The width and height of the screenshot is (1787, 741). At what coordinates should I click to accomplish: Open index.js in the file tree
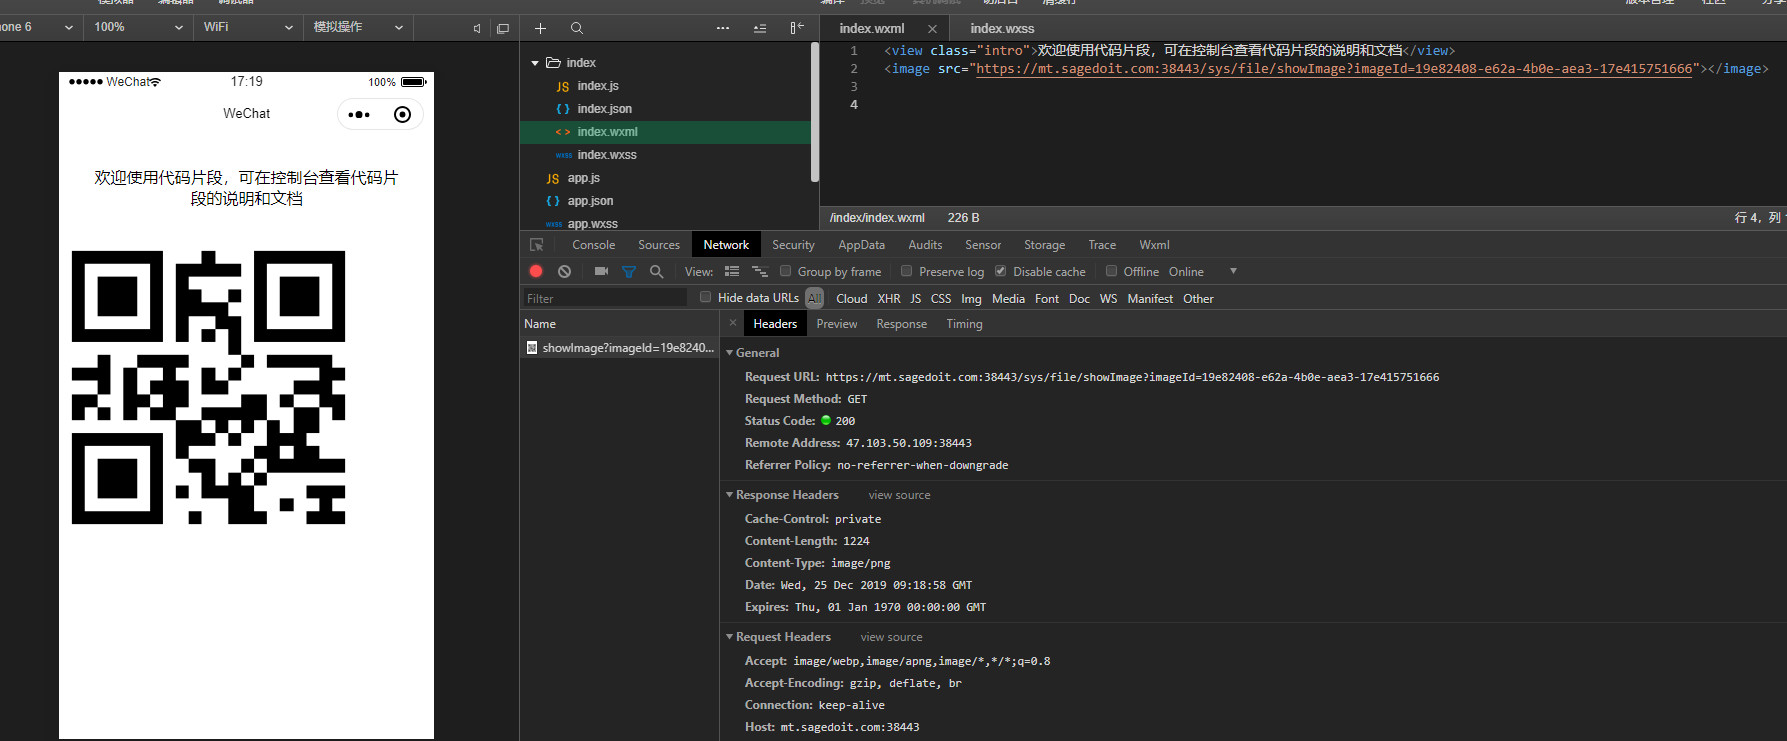[x=598, y=86]
